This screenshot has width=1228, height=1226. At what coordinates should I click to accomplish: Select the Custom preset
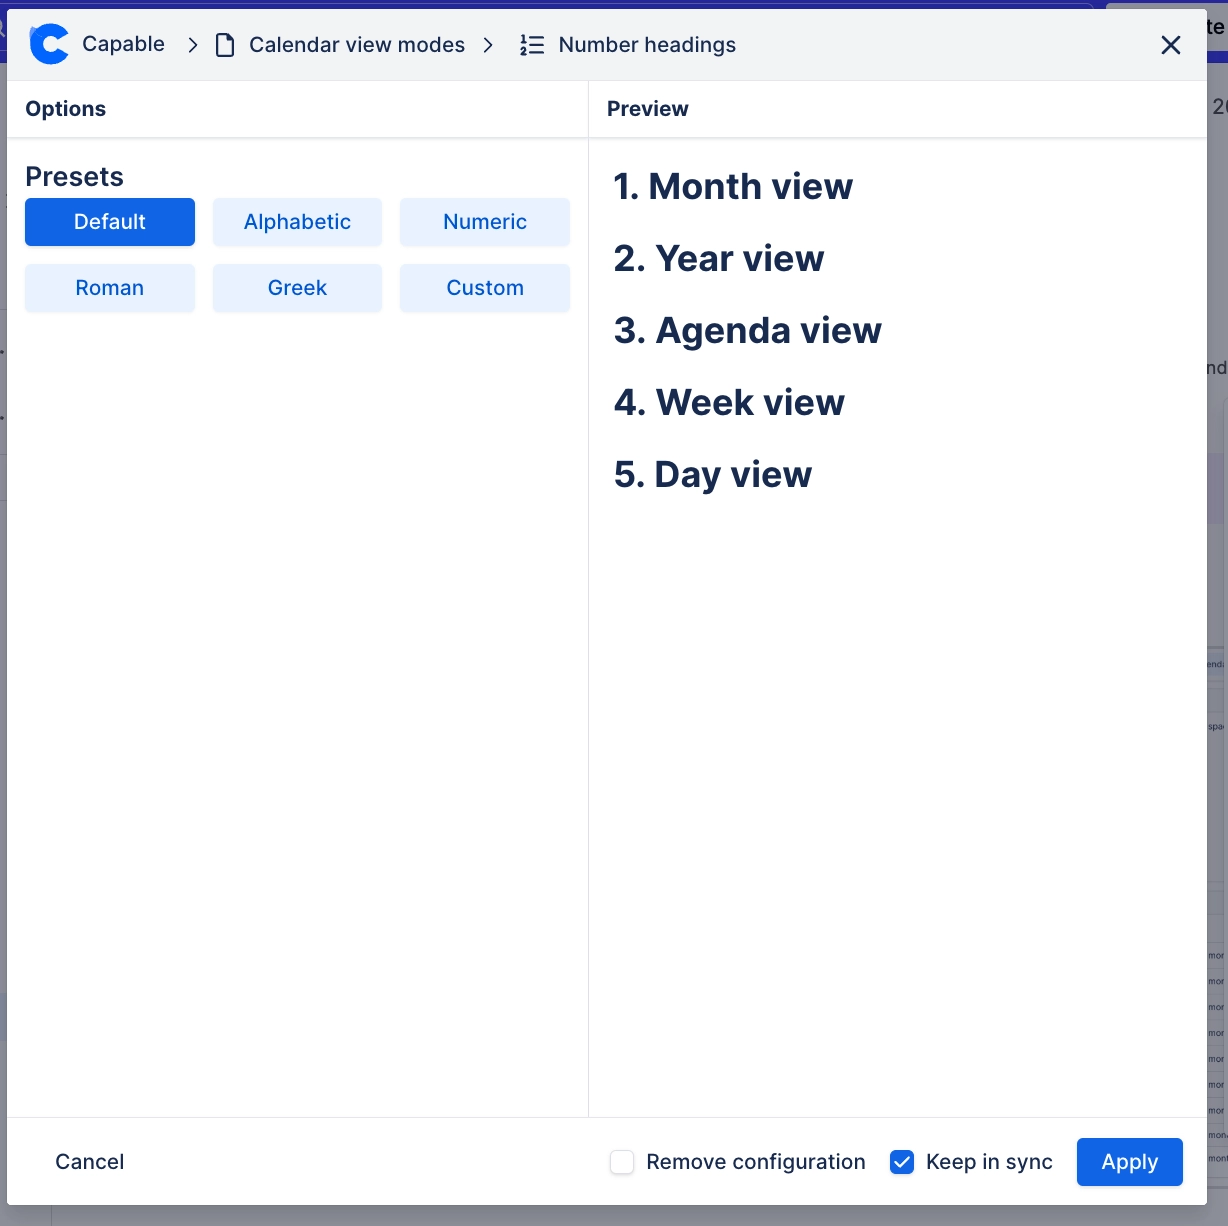[484, 287]
